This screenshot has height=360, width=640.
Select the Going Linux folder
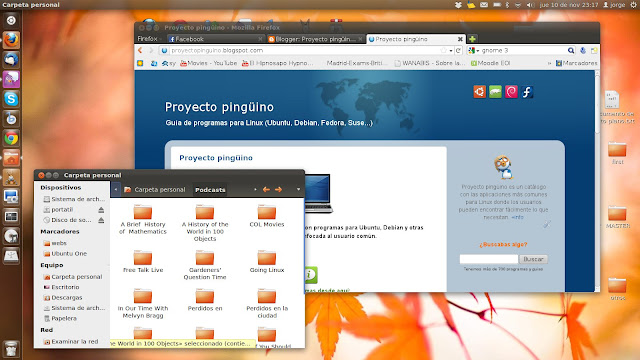click(x=267, y=262)
